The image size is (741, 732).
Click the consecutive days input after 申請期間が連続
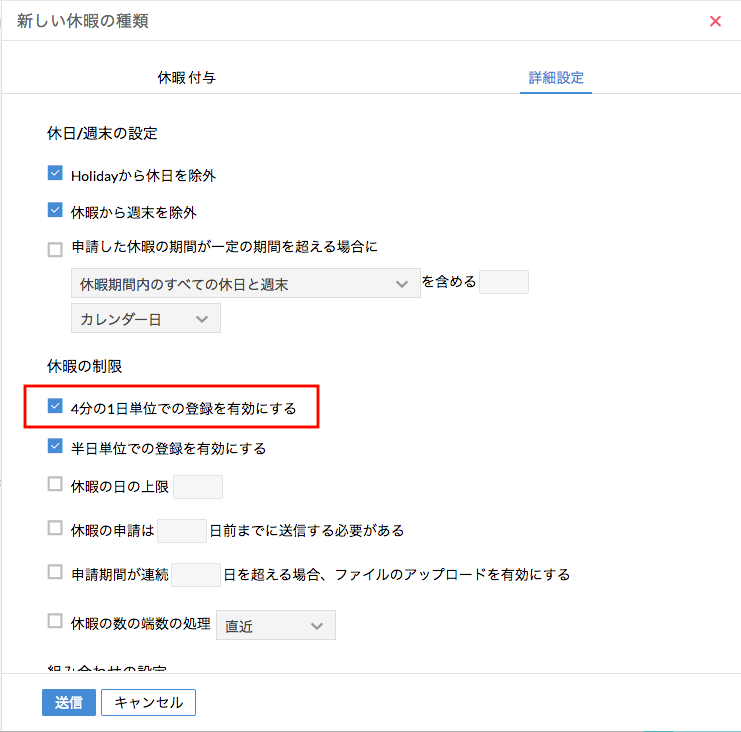[x=195, y=574]
